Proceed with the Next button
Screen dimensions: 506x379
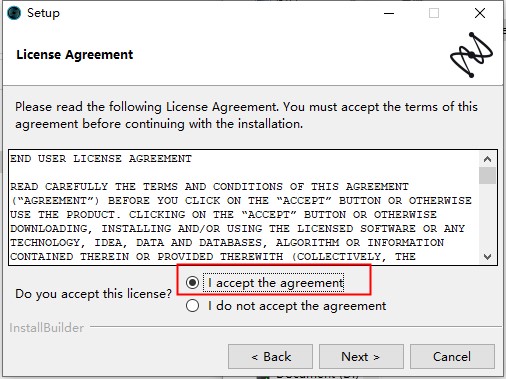tap(361, 357)
